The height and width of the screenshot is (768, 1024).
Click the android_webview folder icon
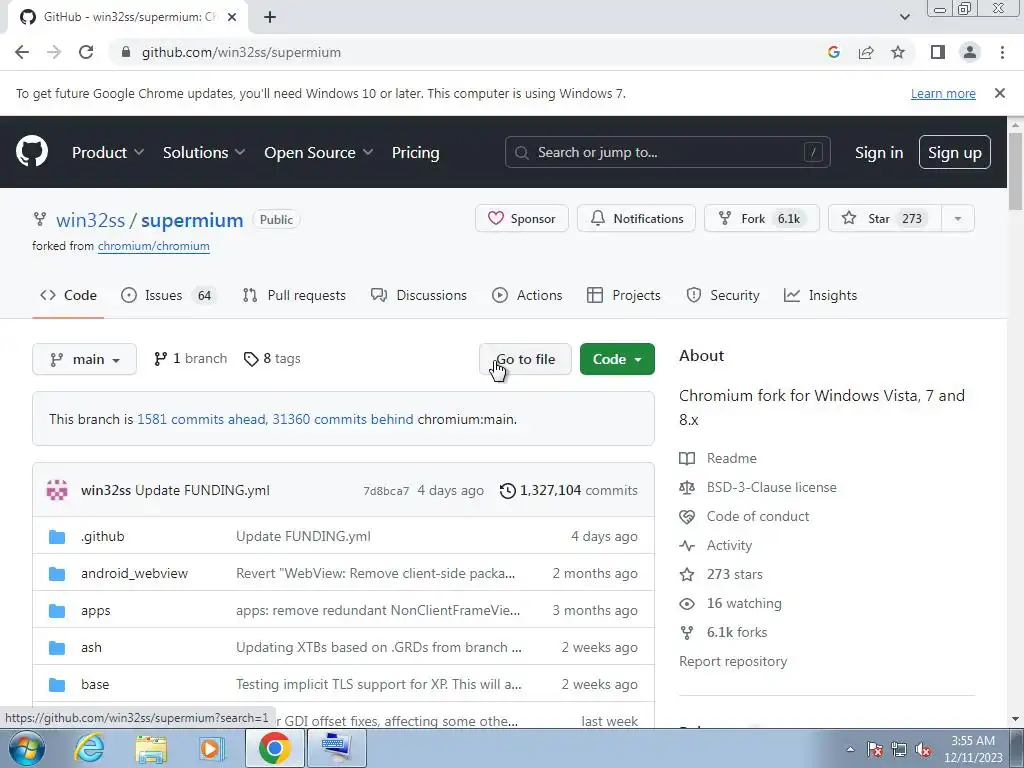pos(57,574)
